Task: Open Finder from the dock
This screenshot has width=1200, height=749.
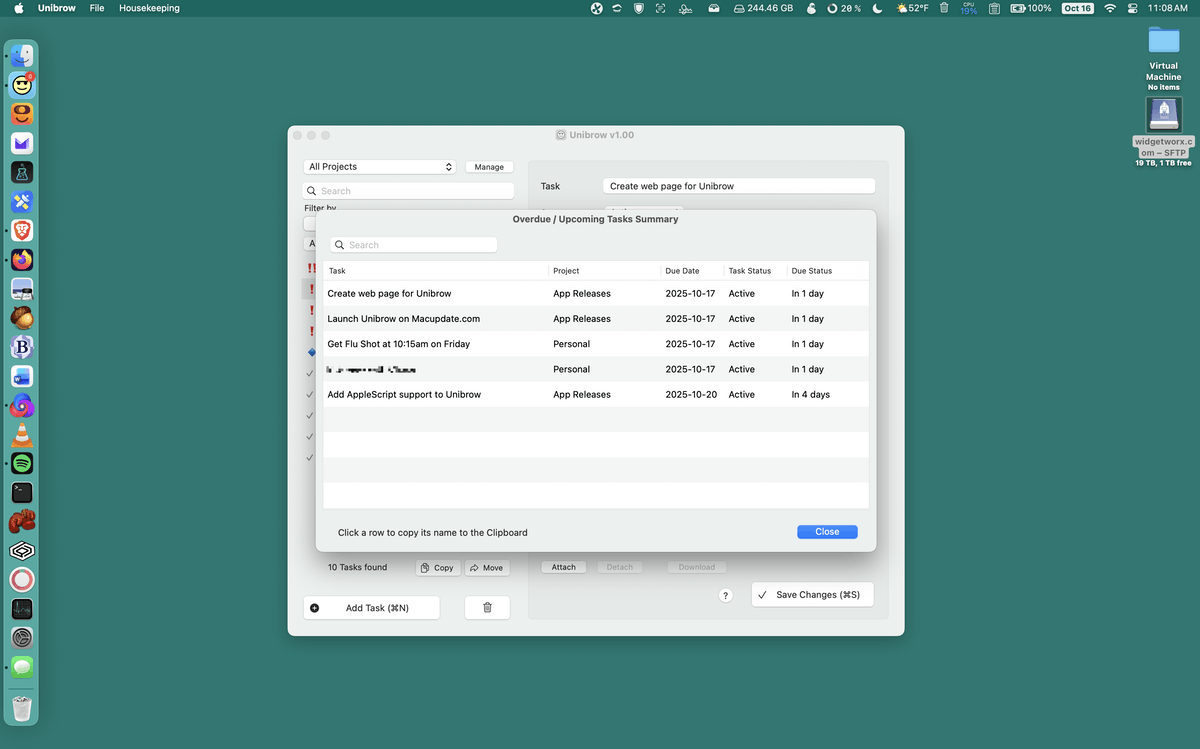Action: 22,56
